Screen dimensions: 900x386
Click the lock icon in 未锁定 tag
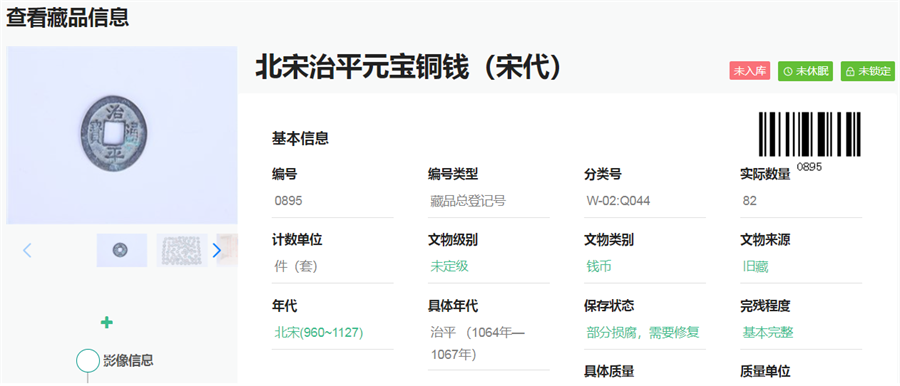(851, 71)
